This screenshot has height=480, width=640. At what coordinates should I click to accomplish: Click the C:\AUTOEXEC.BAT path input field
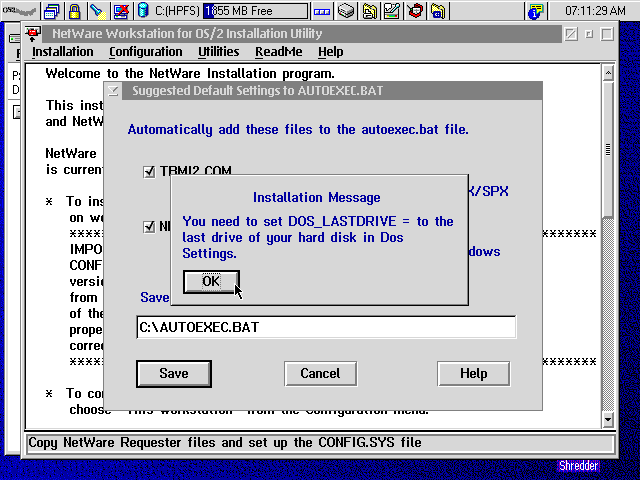[x=326, y=327]
